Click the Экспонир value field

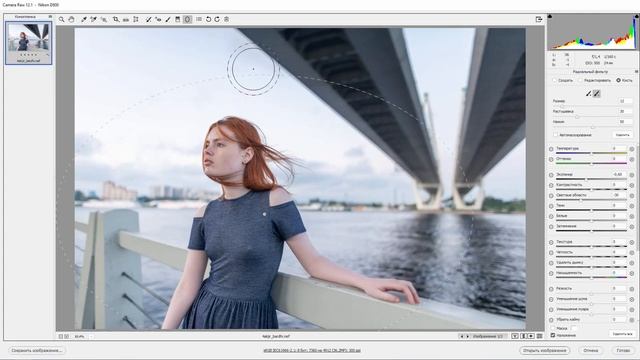(619, 174)
